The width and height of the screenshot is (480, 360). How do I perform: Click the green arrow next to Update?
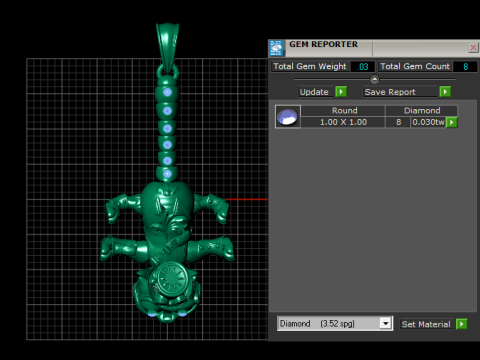pos(341,92)
